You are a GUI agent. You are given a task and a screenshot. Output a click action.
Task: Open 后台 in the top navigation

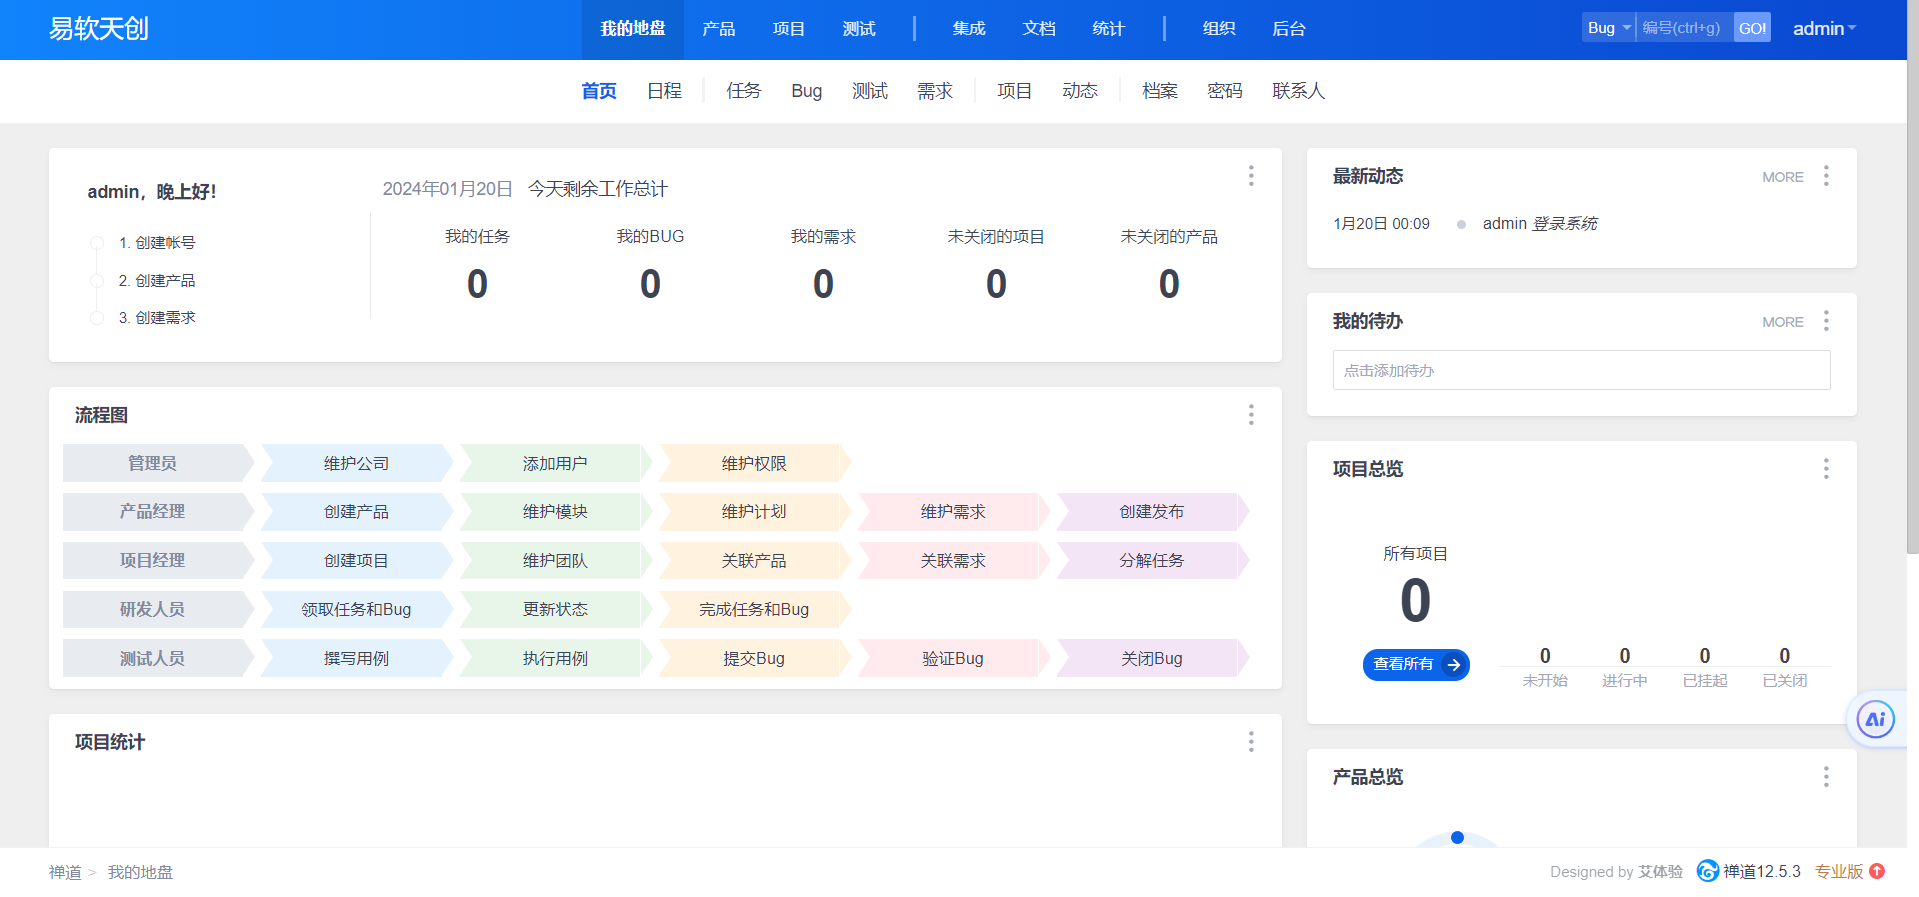click(1289, 29)
